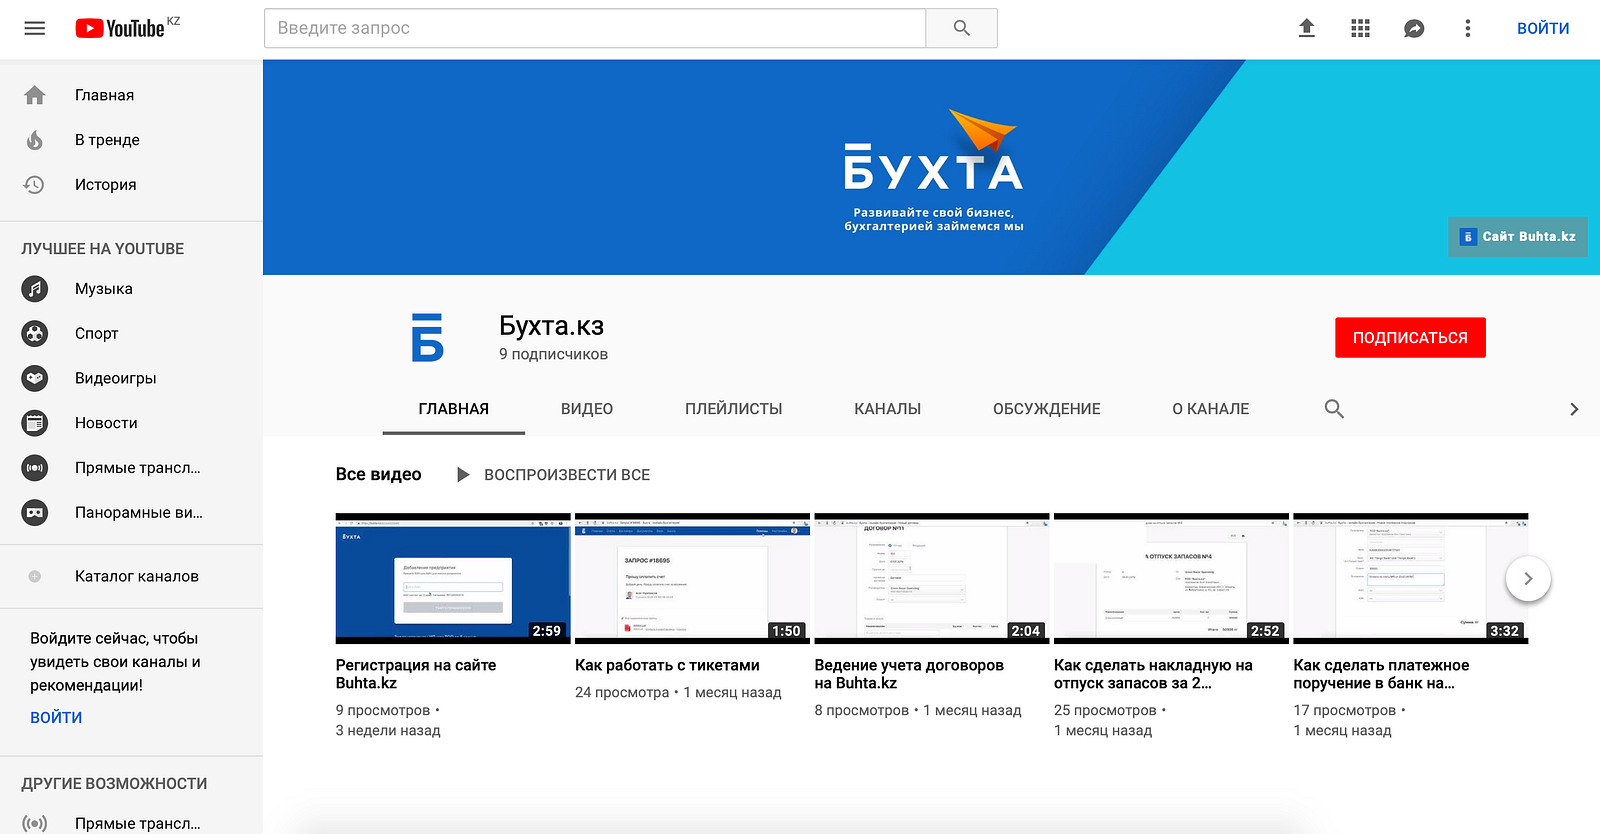Open the three-dot settings menu
The width and height of the screenshot is (1600, 834).
tap(1468, 28)
